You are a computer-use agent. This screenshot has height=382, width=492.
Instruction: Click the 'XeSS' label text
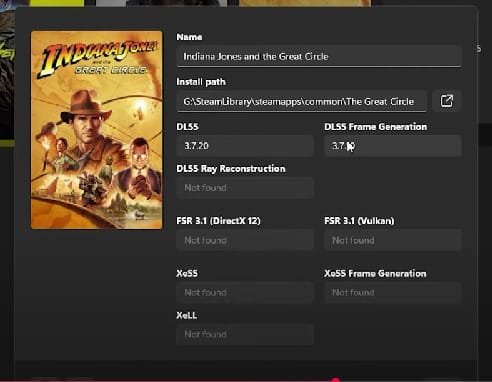tap(187, 273)
